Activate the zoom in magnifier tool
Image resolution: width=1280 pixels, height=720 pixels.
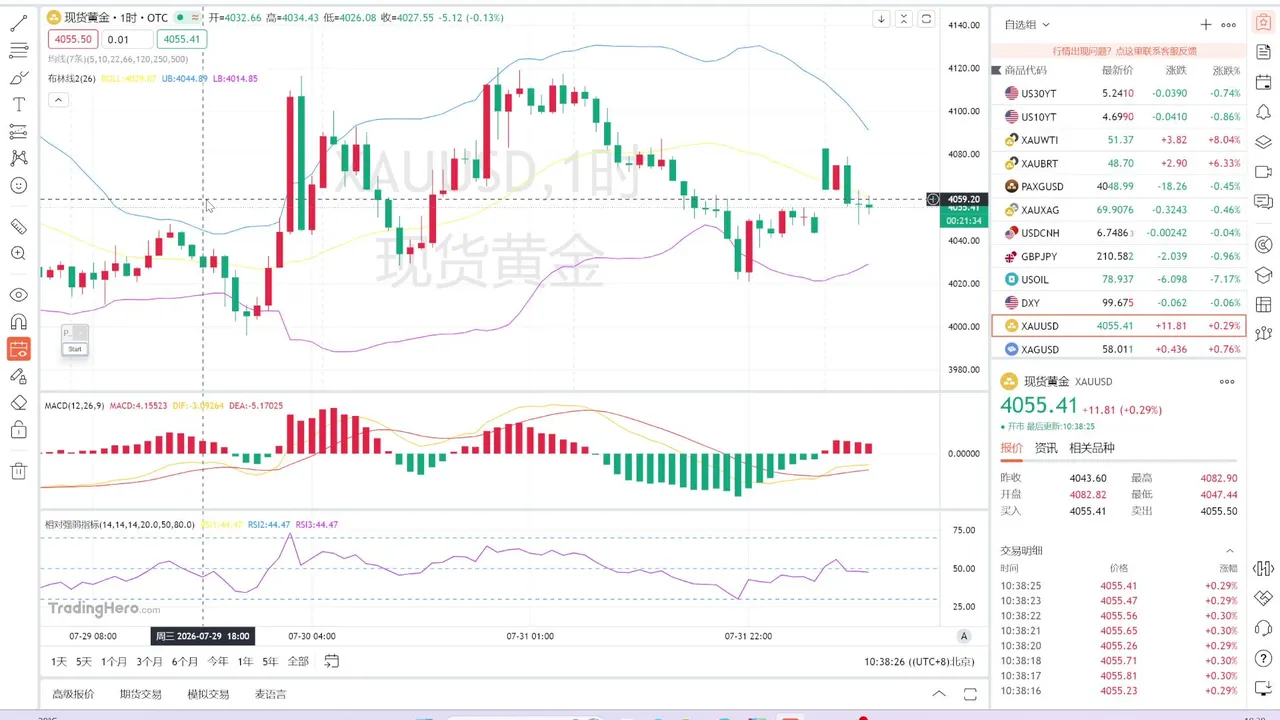click(18, 254)
